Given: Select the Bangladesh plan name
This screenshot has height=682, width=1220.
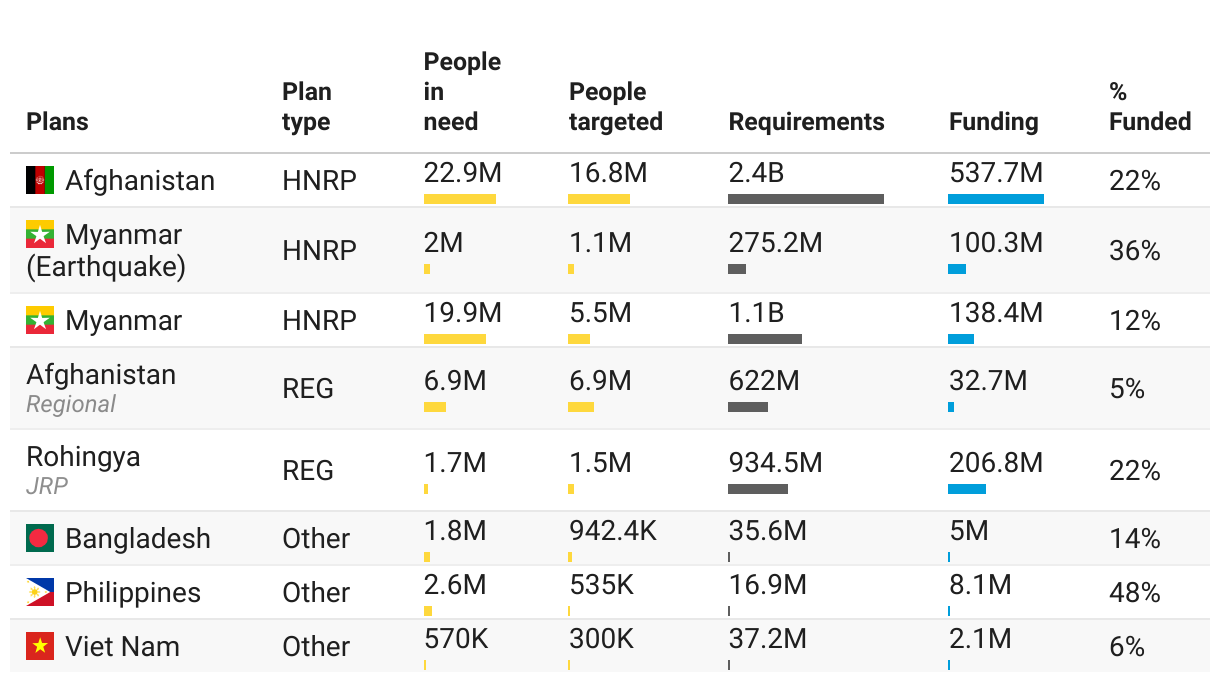Looking at the screenshot, I should tap(138, 538).
